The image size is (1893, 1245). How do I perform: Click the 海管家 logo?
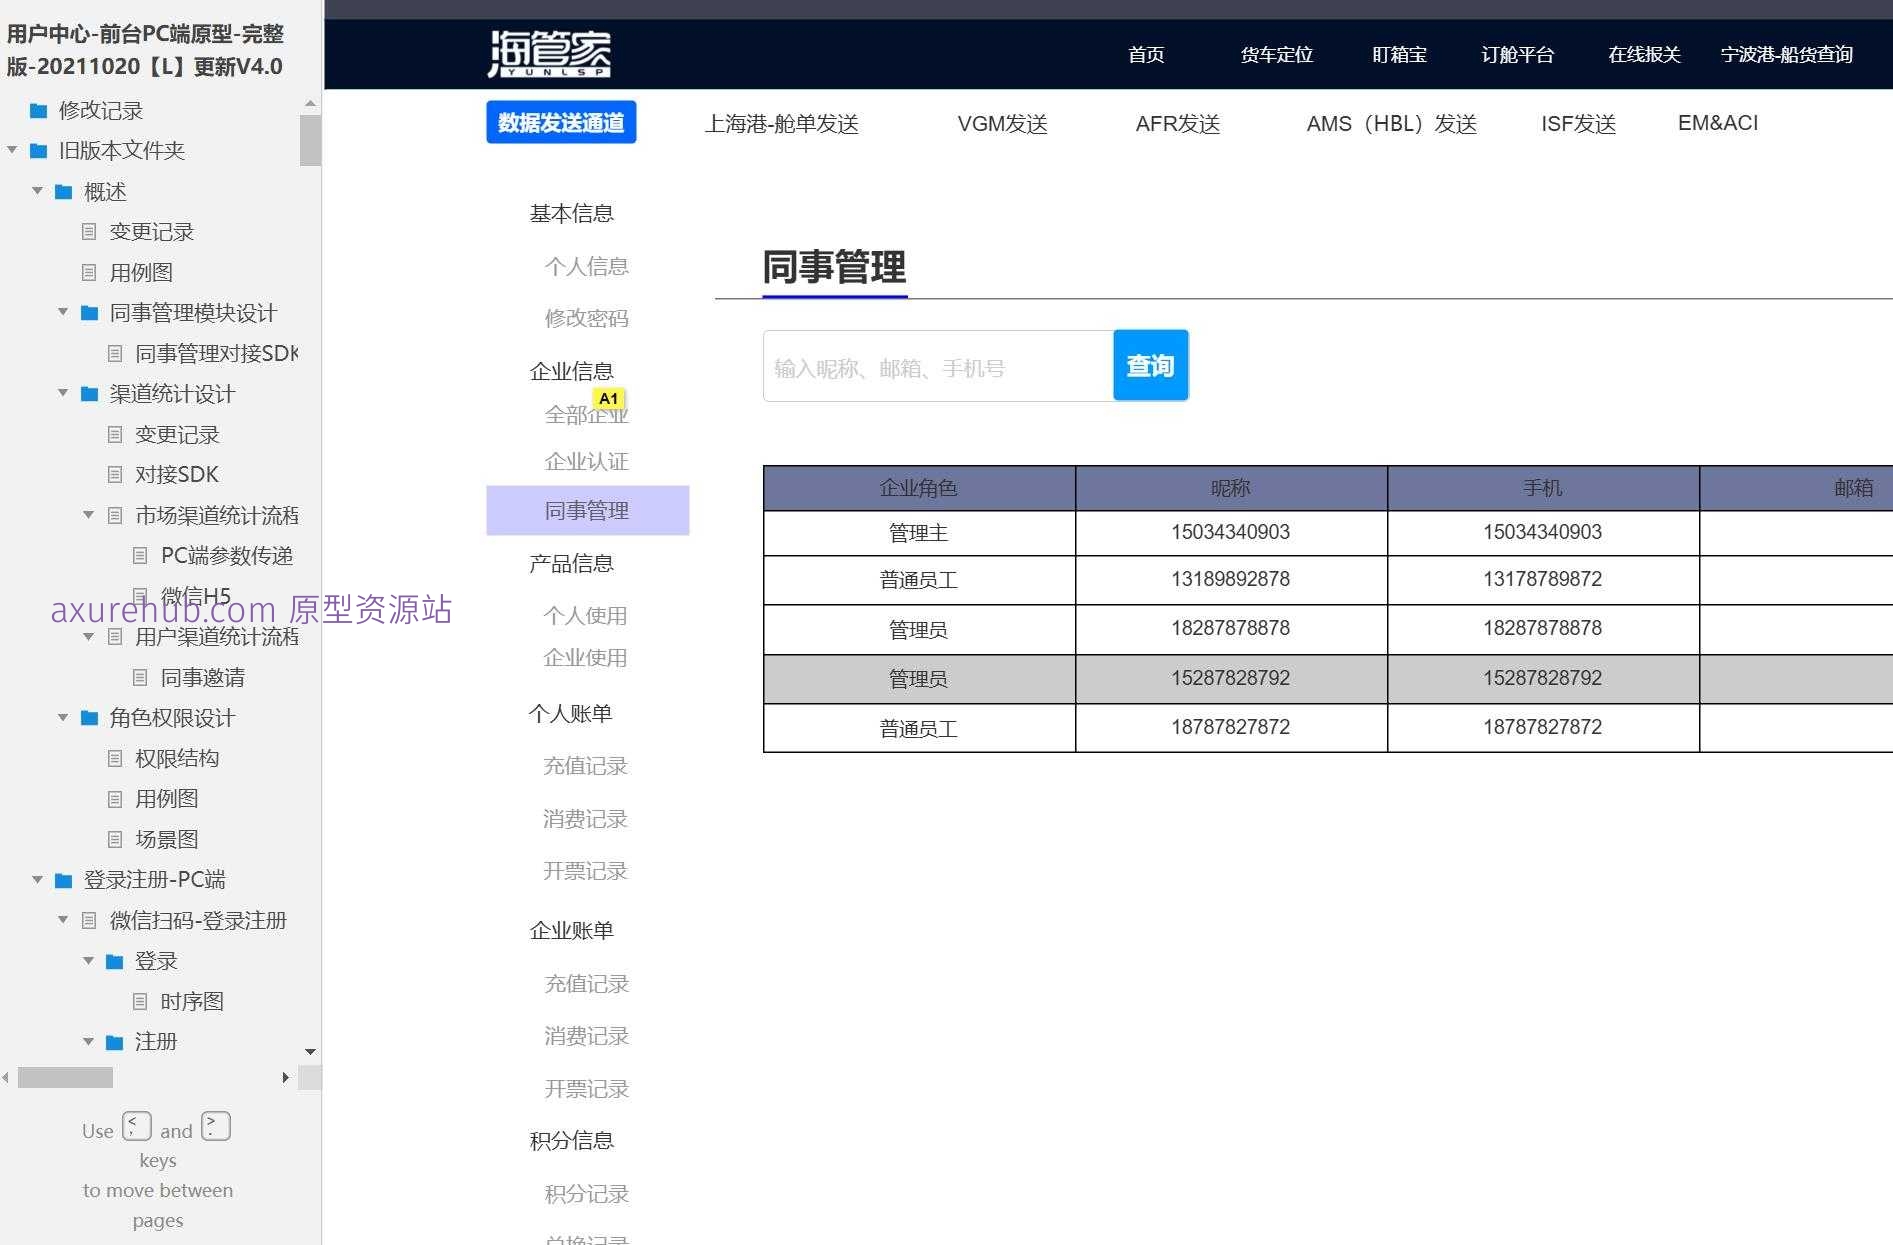(550, 53)
